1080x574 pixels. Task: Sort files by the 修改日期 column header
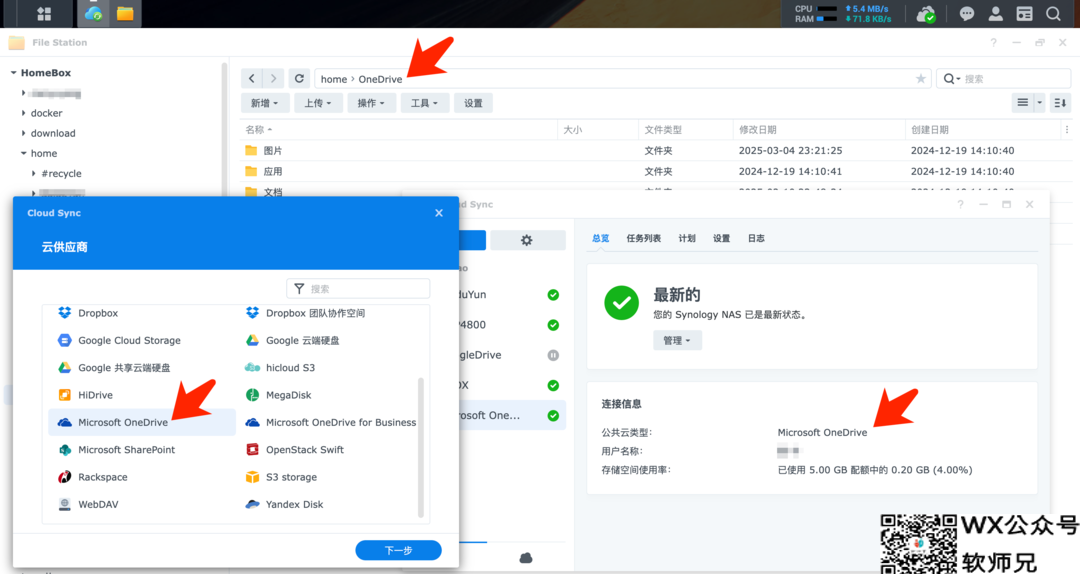click(818, 130)
